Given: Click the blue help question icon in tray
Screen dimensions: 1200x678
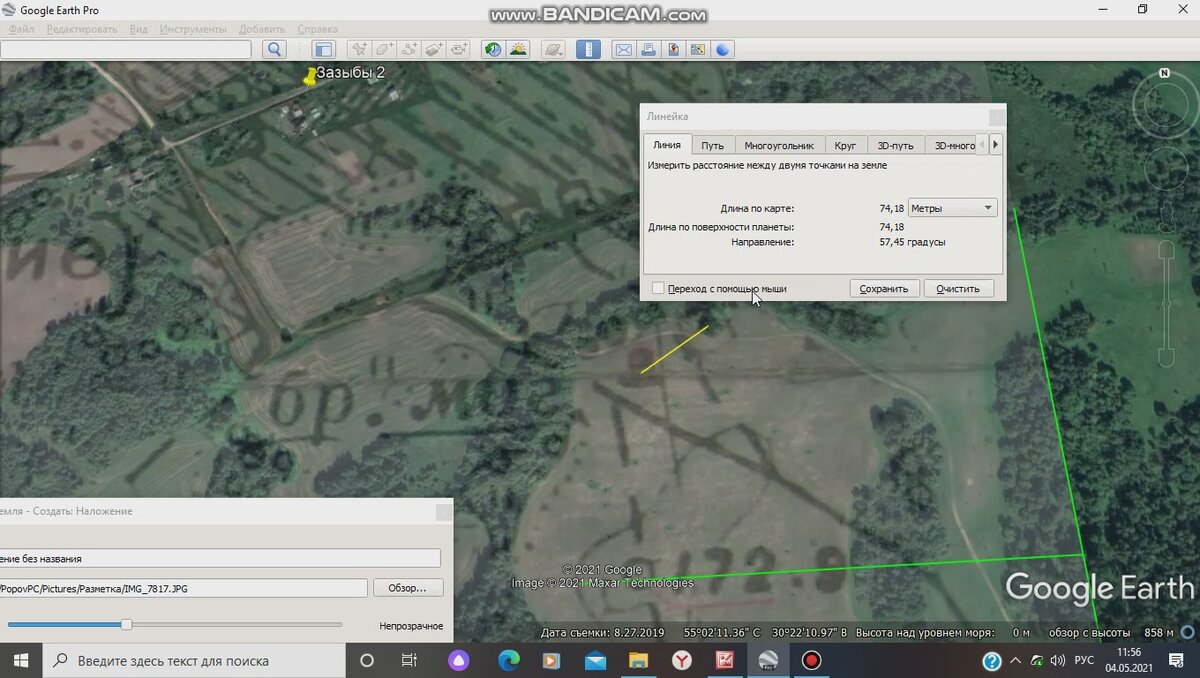Looking at the screenshot, I should point(992,660).
